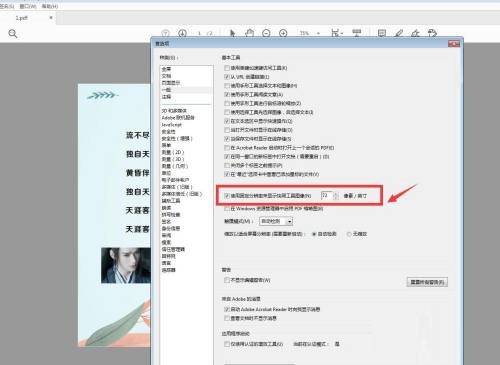Toggle show online storage when opening files (O)
500x365 pixels.
[227, 130]
